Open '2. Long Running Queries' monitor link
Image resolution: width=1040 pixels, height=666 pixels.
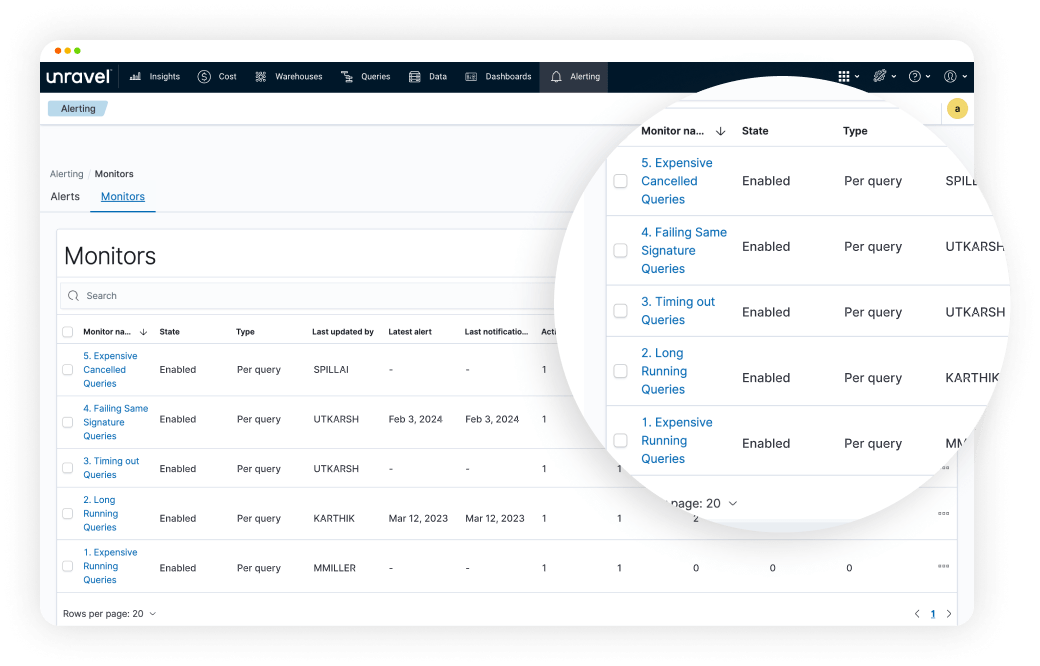click(x=100, y=513)
